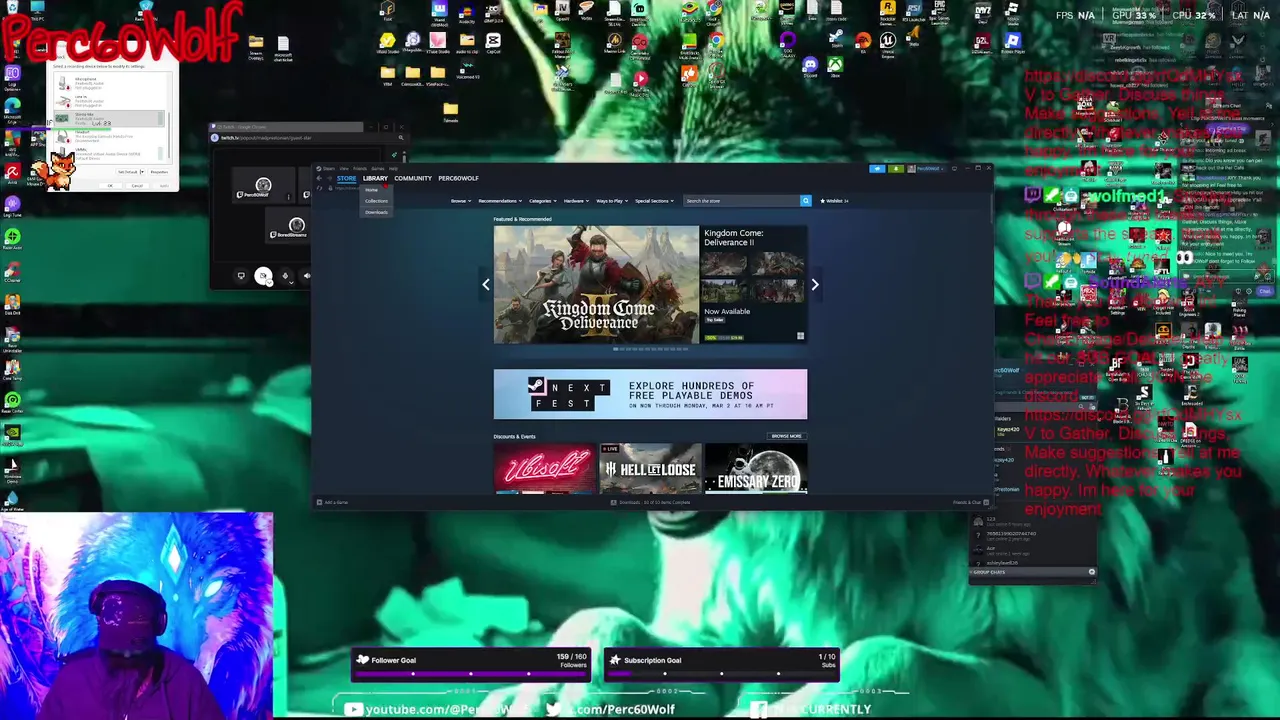The height and width of the screenshot is (720, 1280).
Task: Show previous featured game in carousel
Action: (486, 284)
